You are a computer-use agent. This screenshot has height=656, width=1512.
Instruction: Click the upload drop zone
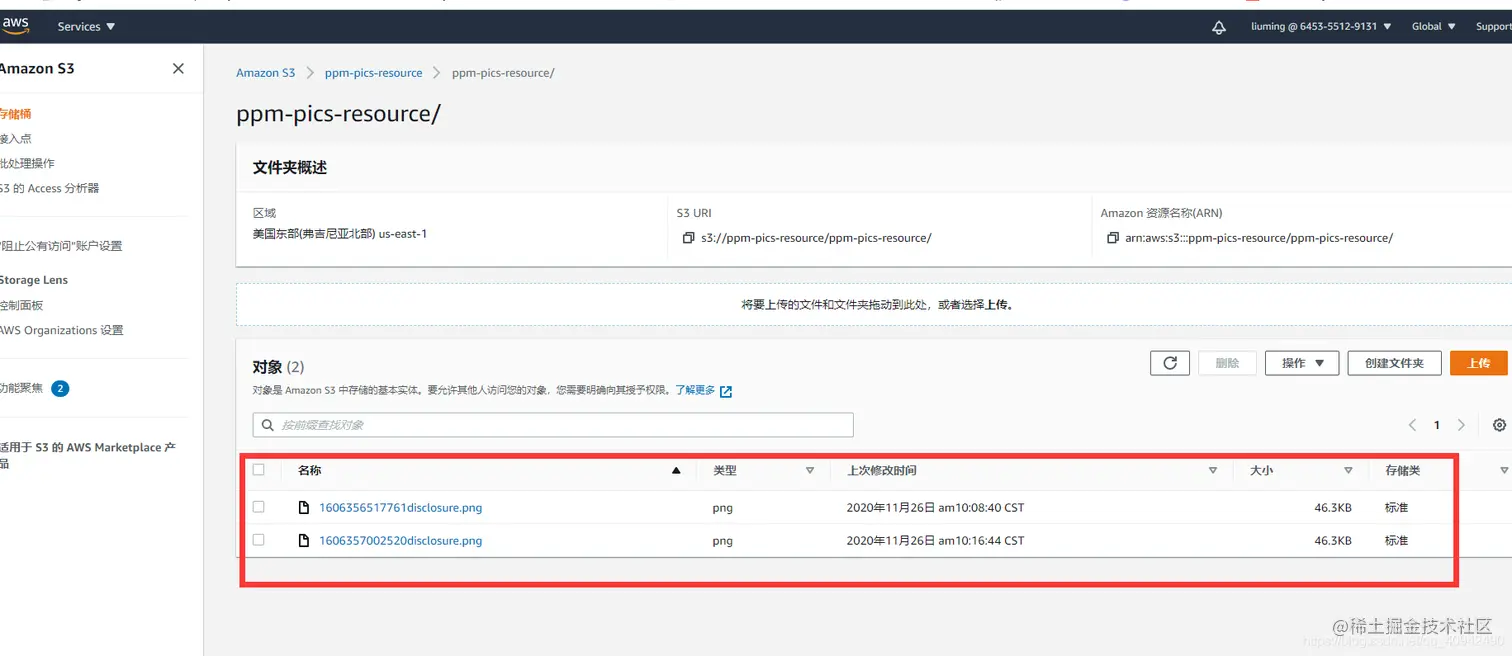(x=874, y=304)
